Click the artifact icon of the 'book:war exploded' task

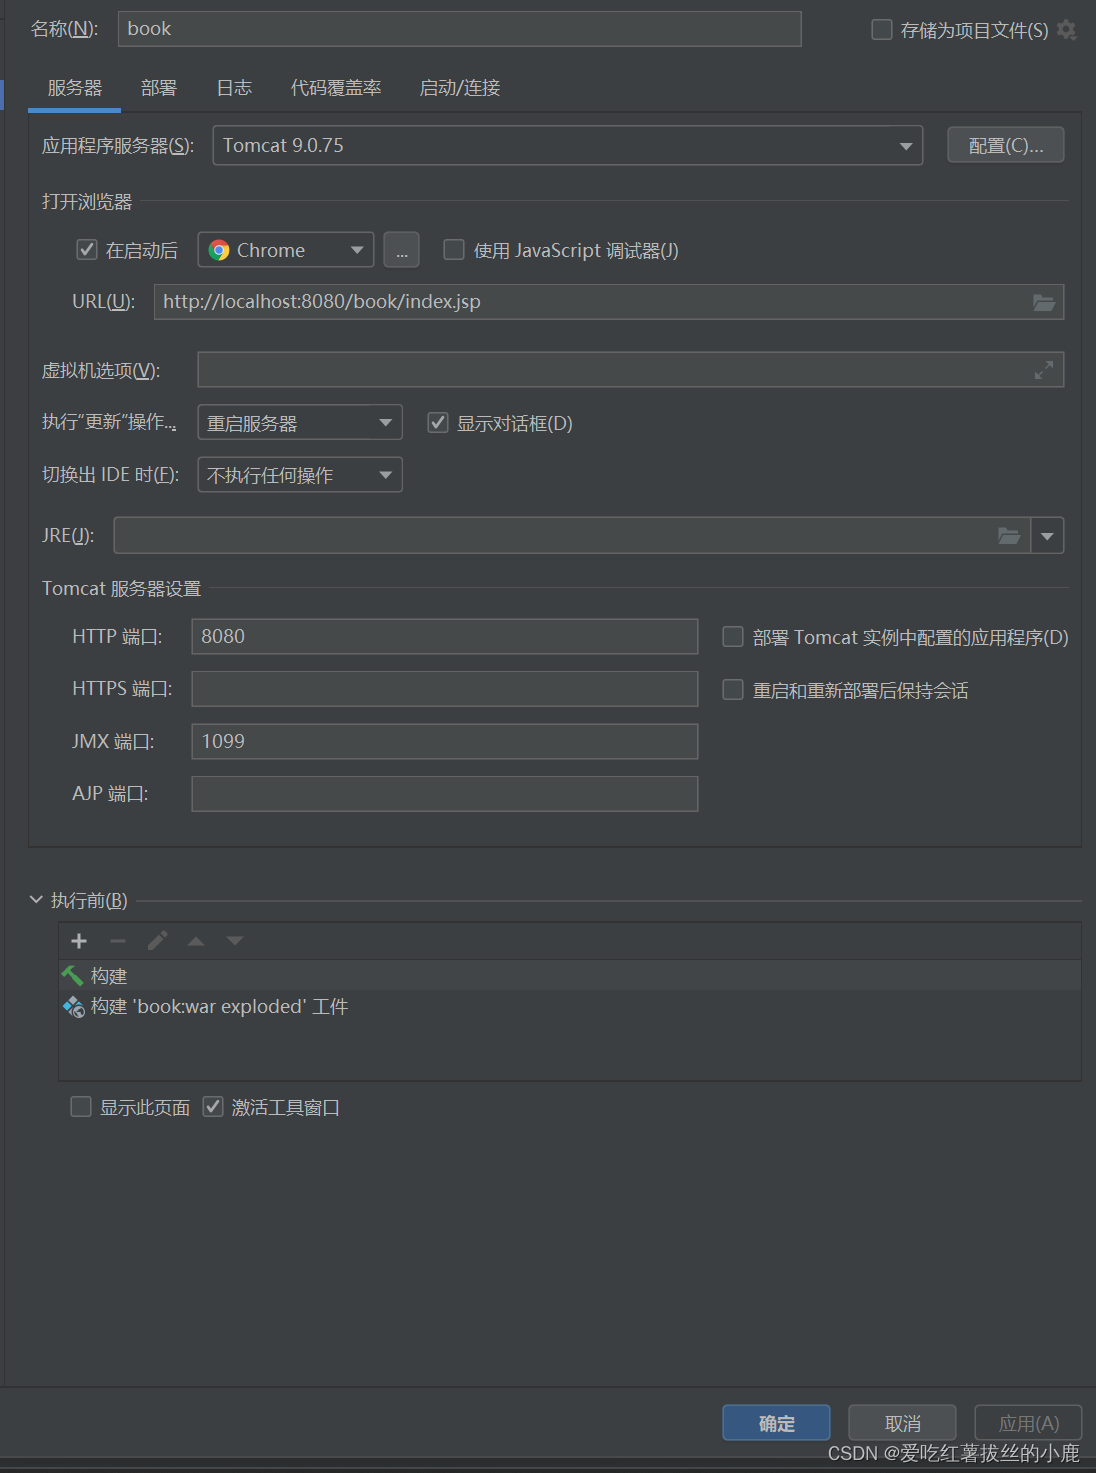coord(74,1007)
